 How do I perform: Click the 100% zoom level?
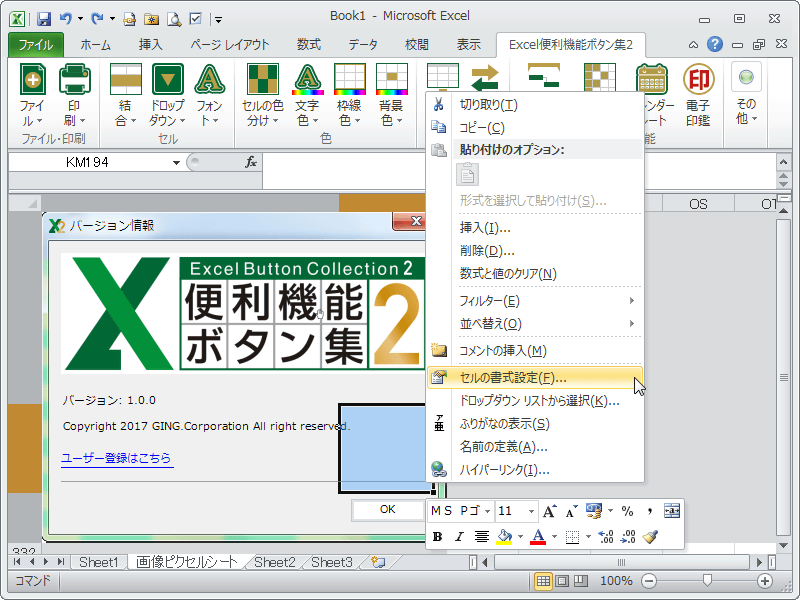pyautogui.click(x=616, y=581)
